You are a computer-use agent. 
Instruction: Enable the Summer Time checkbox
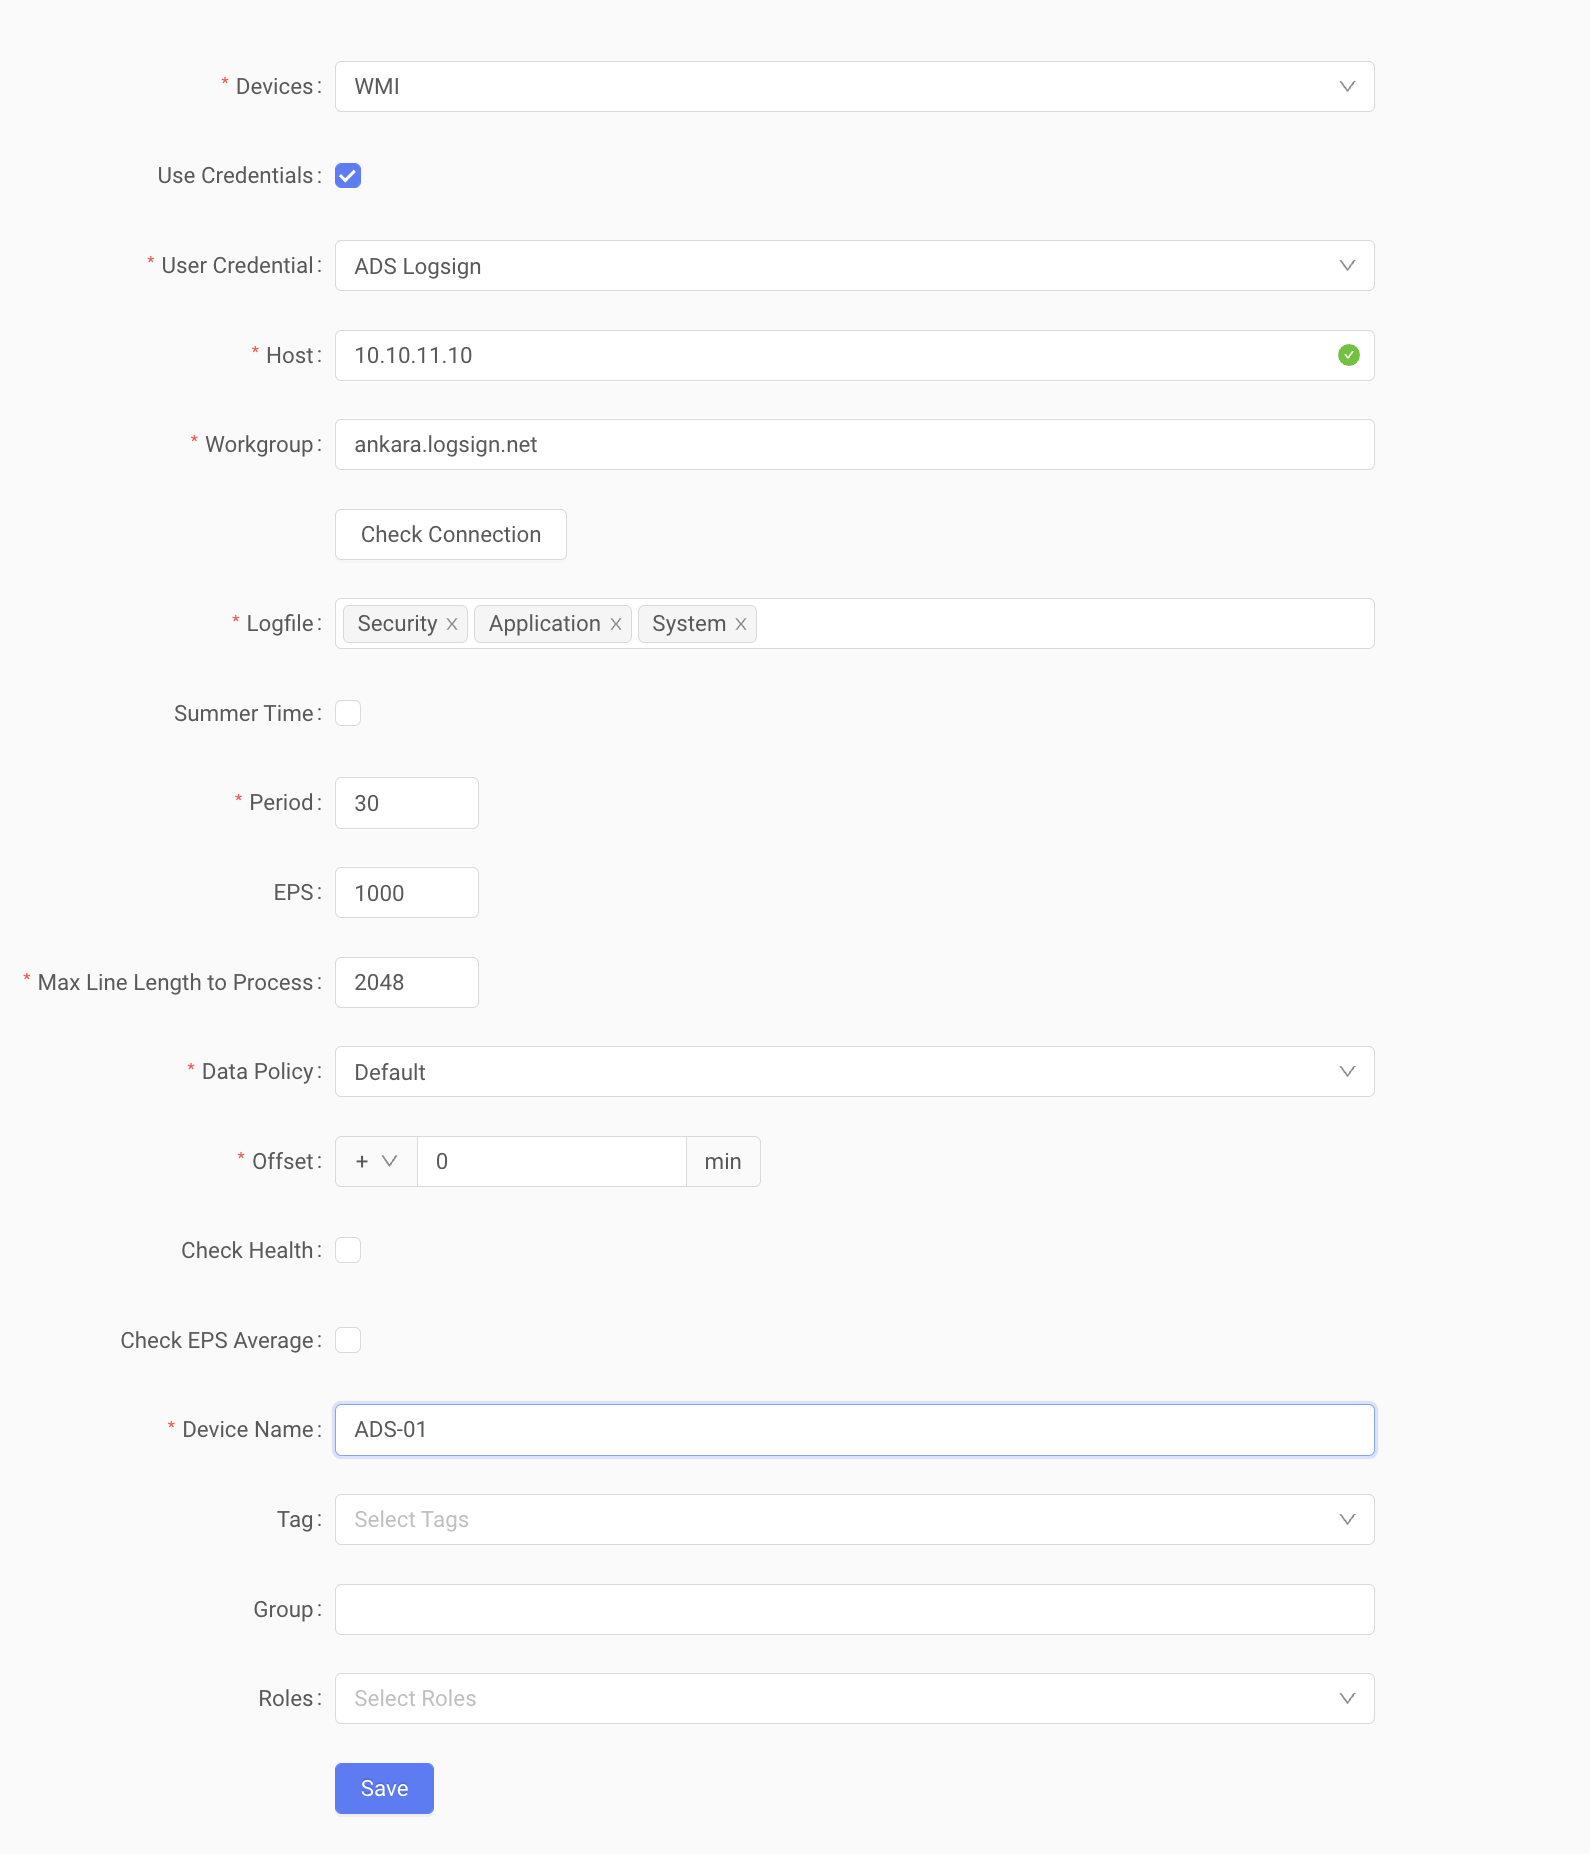(x=348, y=713)
